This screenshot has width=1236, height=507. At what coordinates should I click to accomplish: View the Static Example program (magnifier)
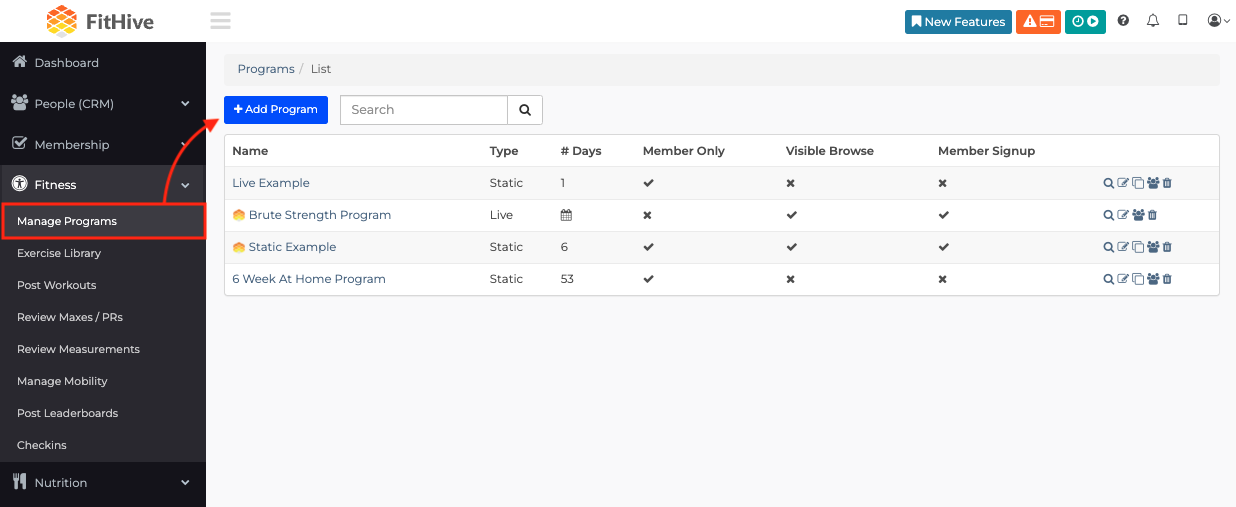(x=1108, y=247)
